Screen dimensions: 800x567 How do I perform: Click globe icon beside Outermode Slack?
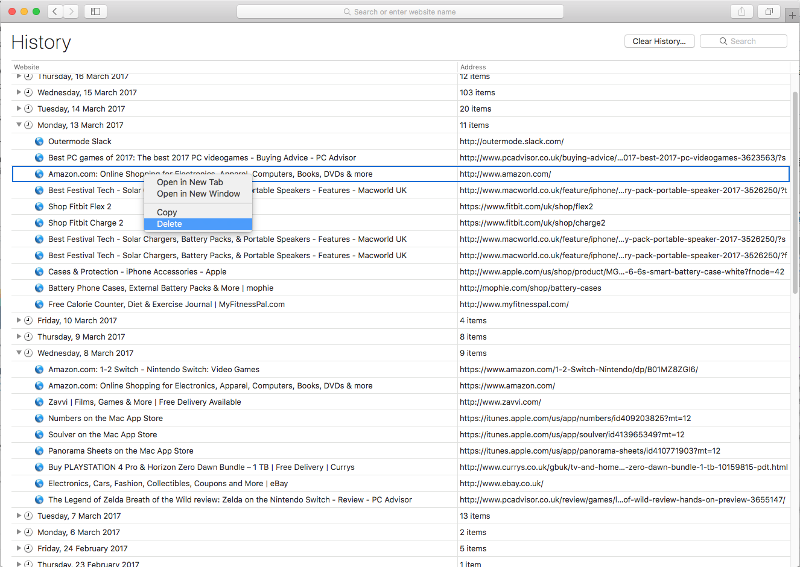click(39, 141)
